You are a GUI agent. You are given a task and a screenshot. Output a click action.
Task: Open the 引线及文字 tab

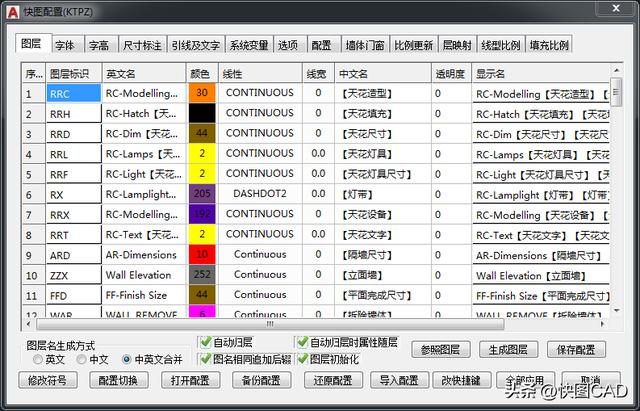click(x=196, y=45)
